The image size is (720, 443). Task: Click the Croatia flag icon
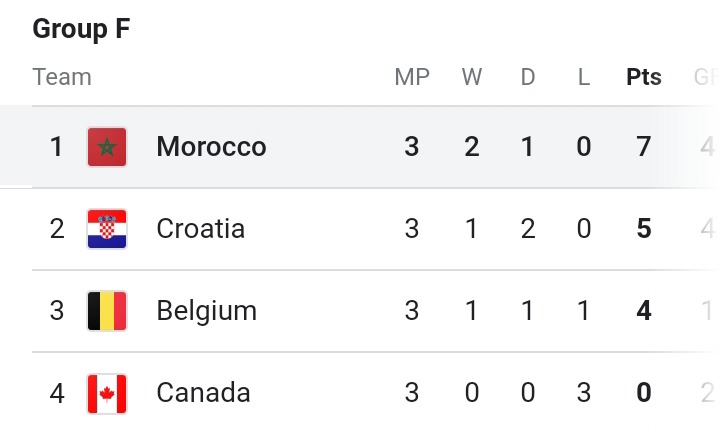[107, 229]
